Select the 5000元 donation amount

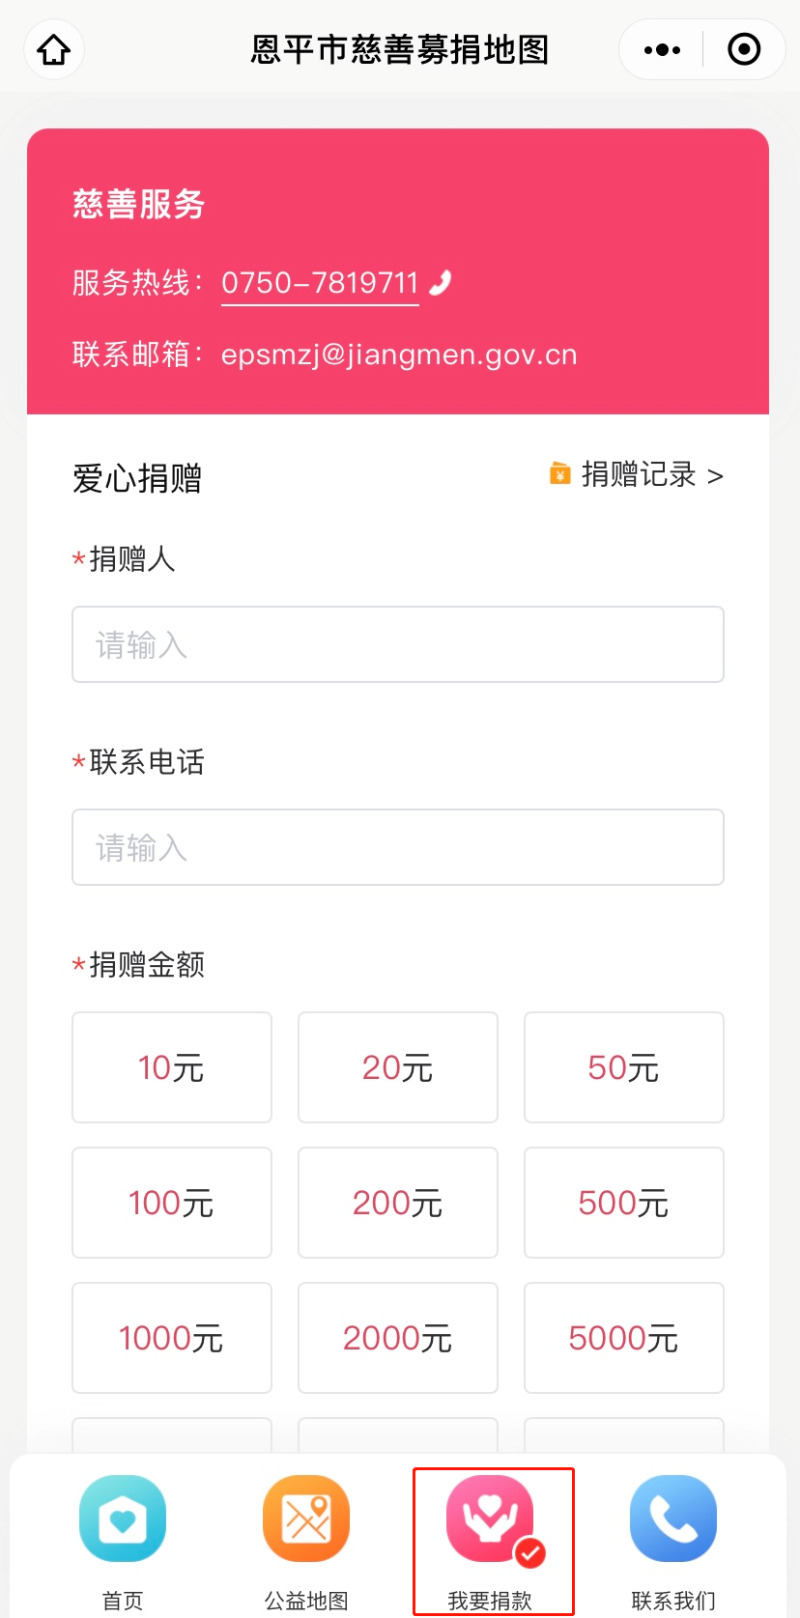623,1337
